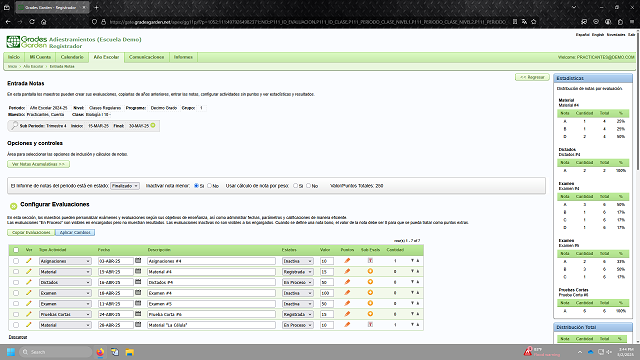The image size is (640, 360).
Task: Click the browser reload button
Action: click(x=32, y=22)
